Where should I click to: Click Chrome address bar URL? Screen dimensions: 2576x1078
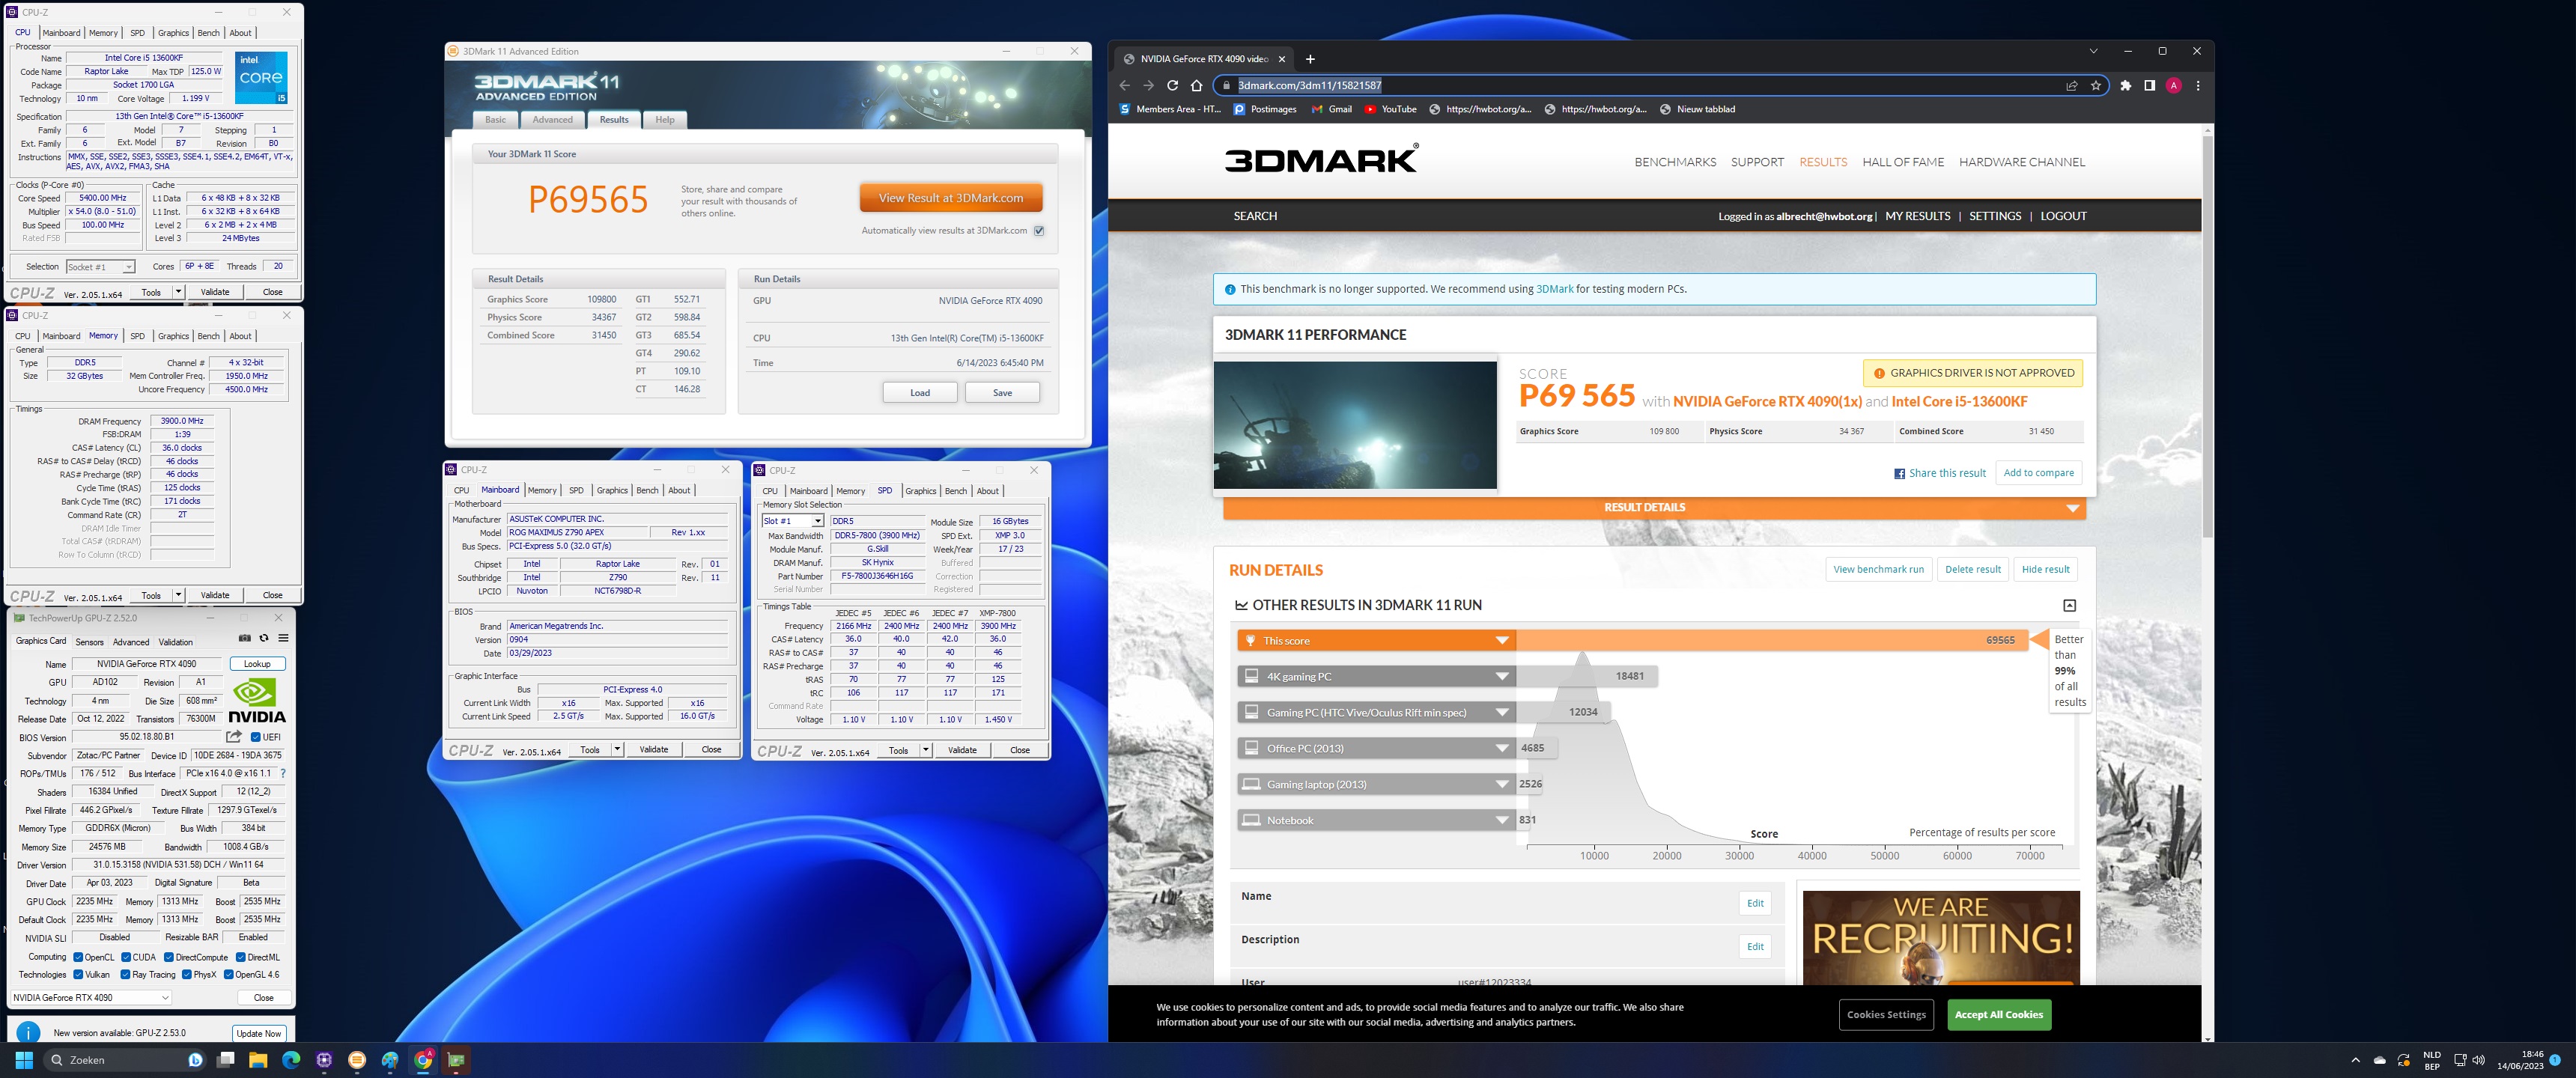(1309, 86)
